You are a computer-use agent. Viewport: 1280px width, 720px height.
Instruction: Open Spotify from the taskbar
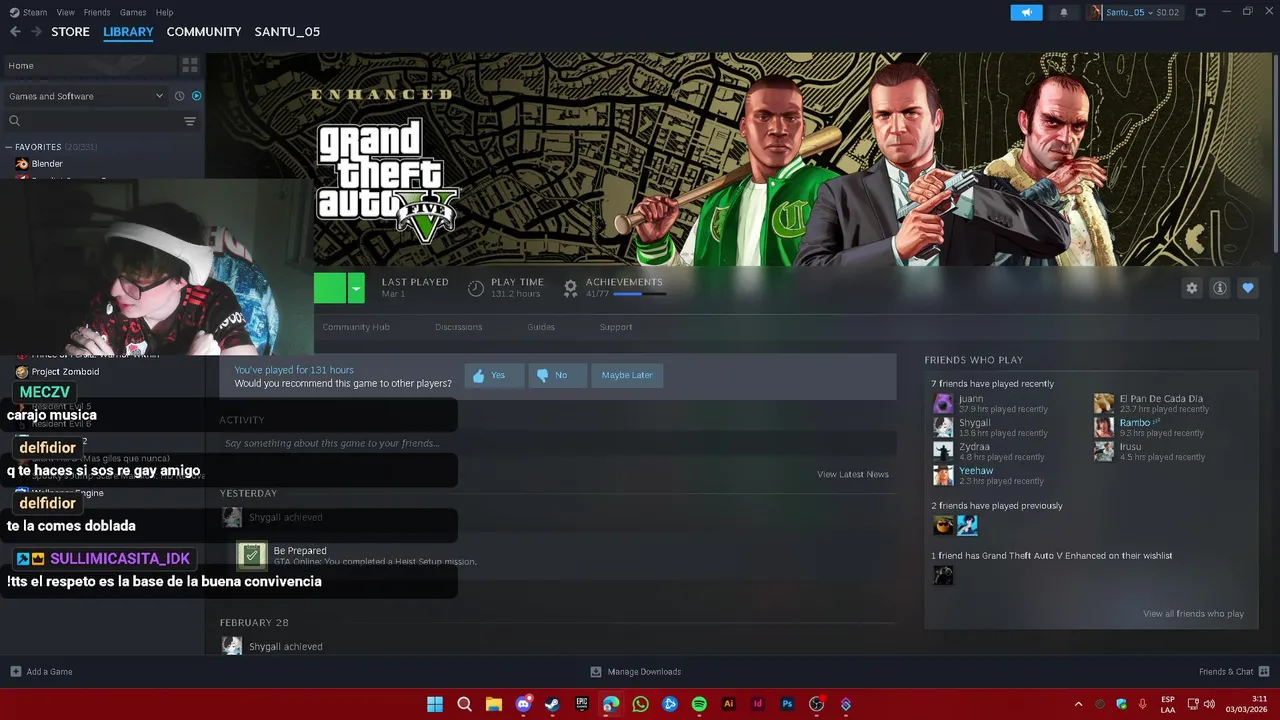[699, 704]
